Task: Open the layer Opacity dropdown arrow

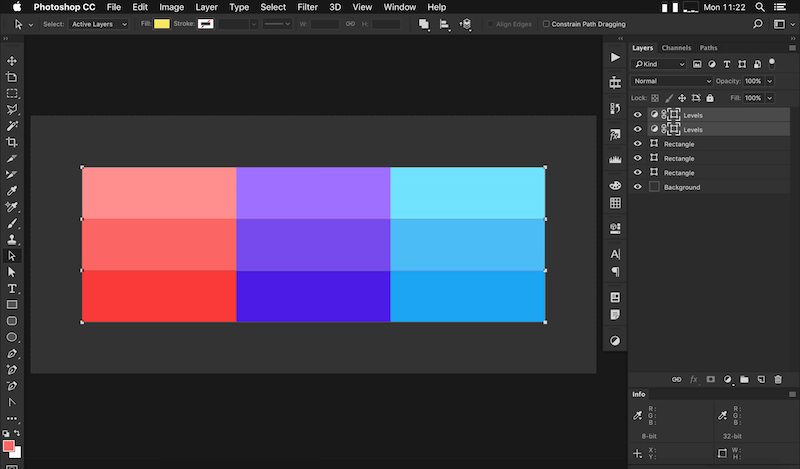Action: tap(769, 81)
